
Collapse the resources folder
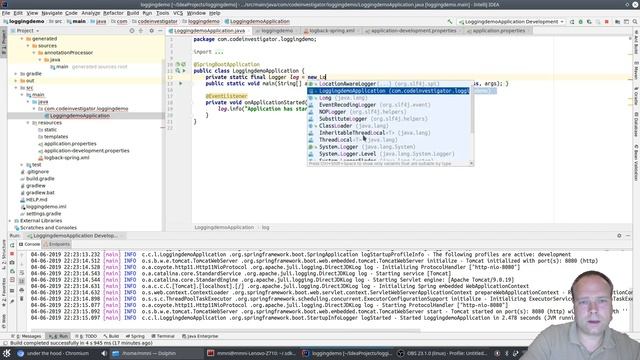(28, 123)
